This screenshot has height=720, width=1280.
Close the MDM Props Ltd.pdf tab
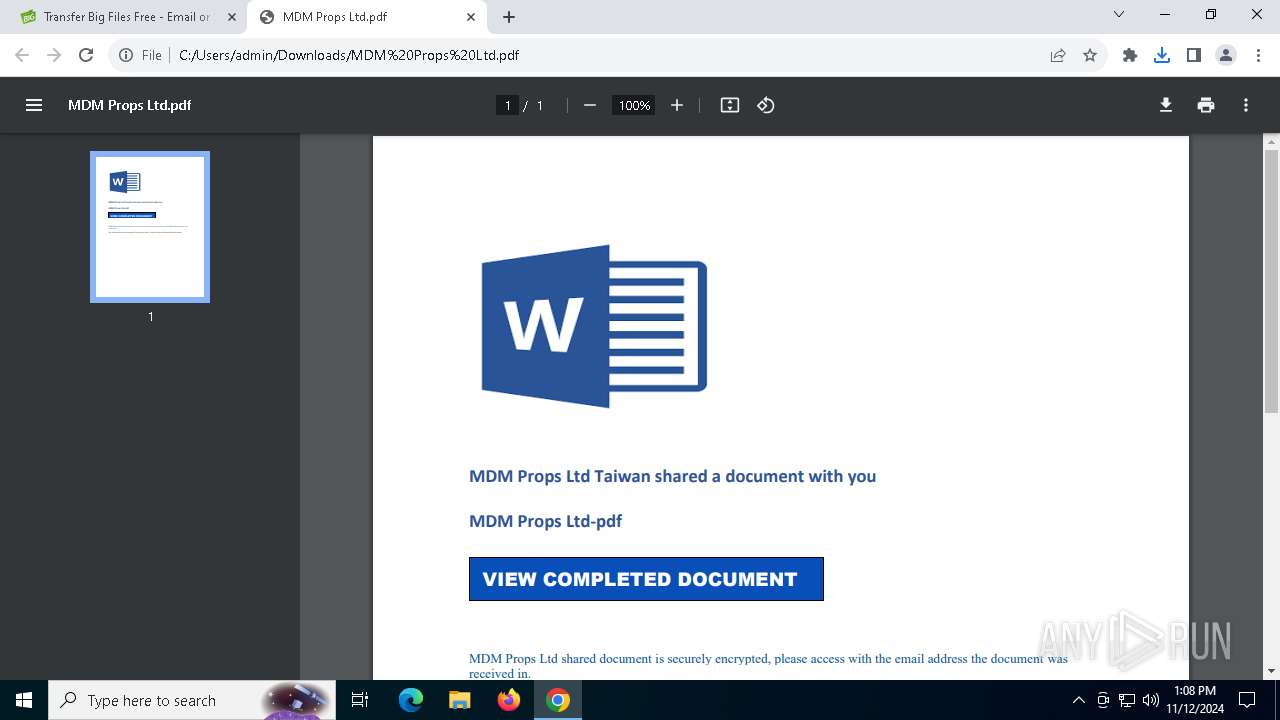coord(471,17)
